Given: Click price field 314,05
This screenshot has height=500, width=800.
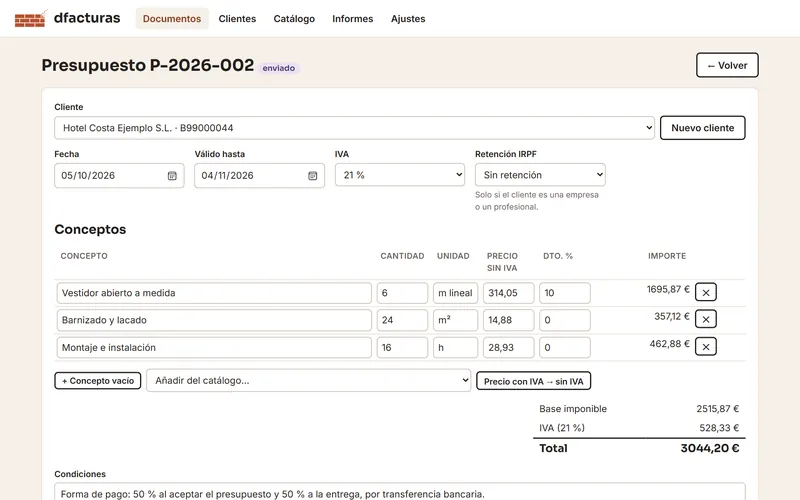Looking at the screenshot, I should [x=509, y=293].
